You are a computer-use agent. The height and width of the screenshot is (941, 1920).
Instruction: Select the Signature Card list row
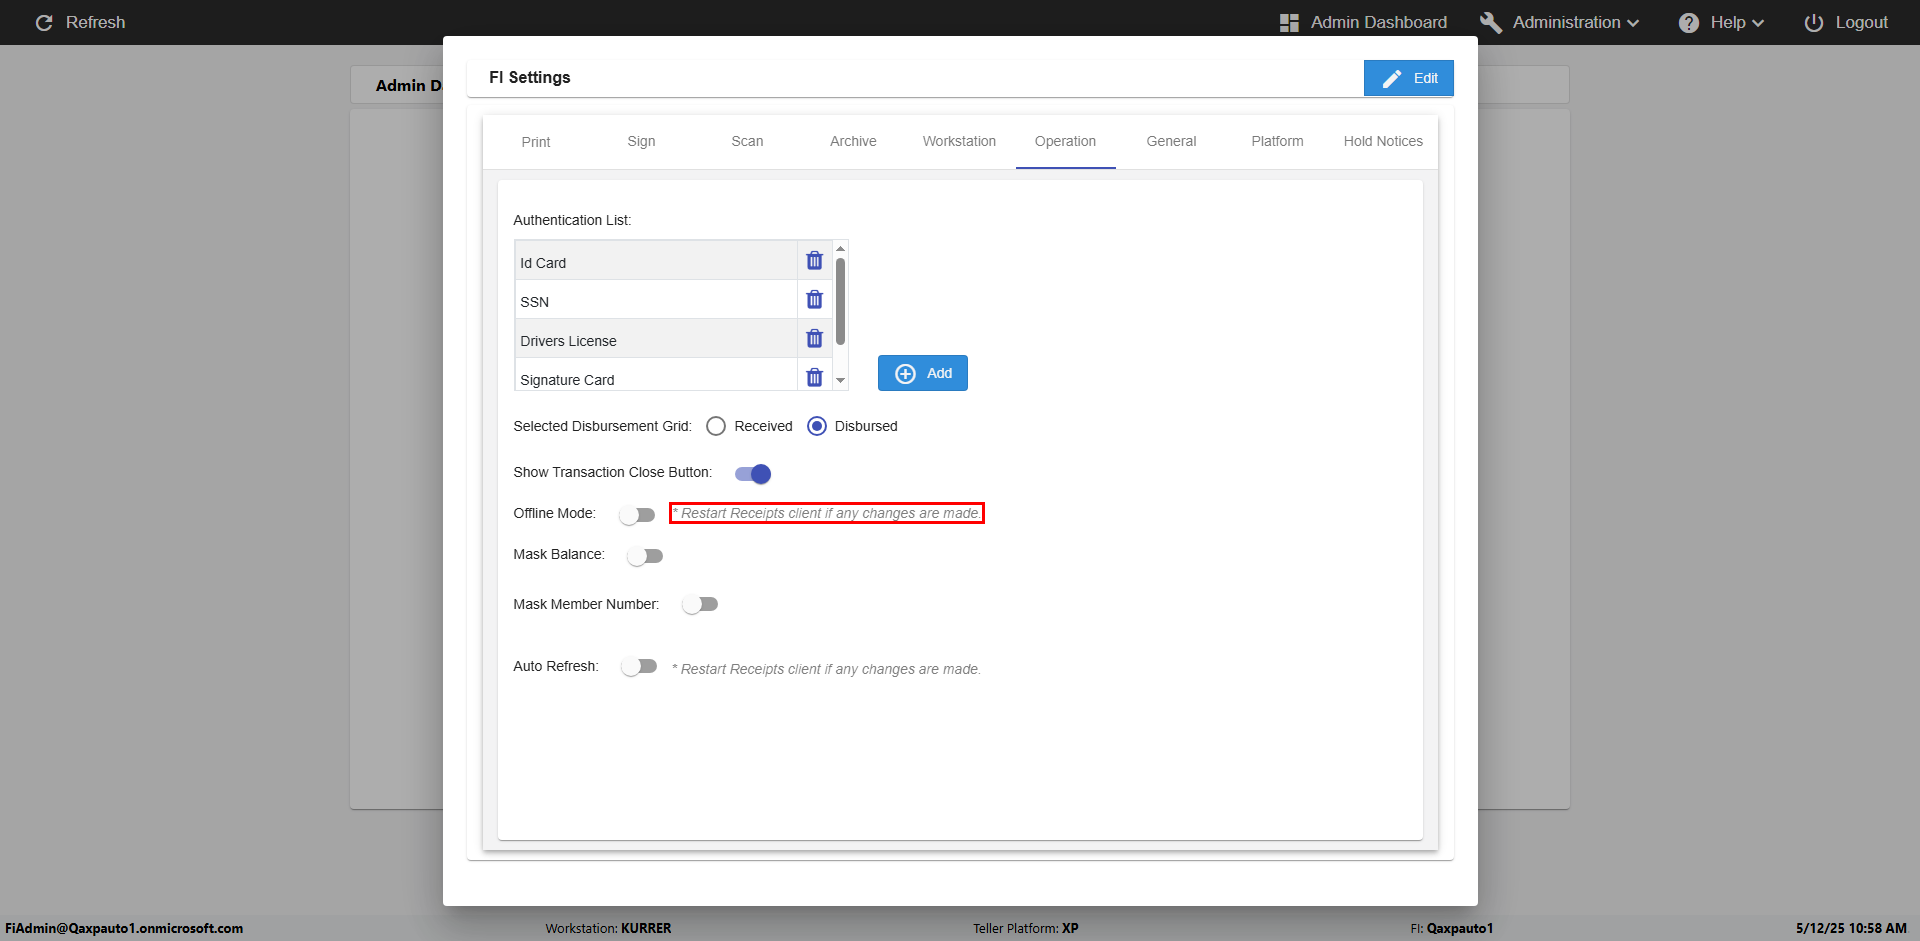tap(656, 375)
